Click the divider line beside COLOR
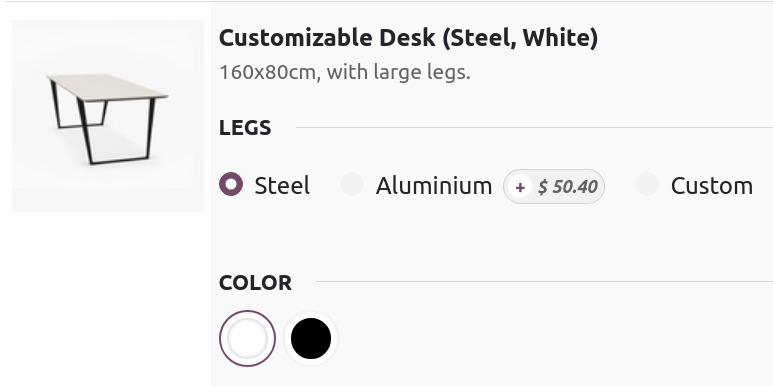This screenshot has width=773, height=386. [x=544, y=282]
